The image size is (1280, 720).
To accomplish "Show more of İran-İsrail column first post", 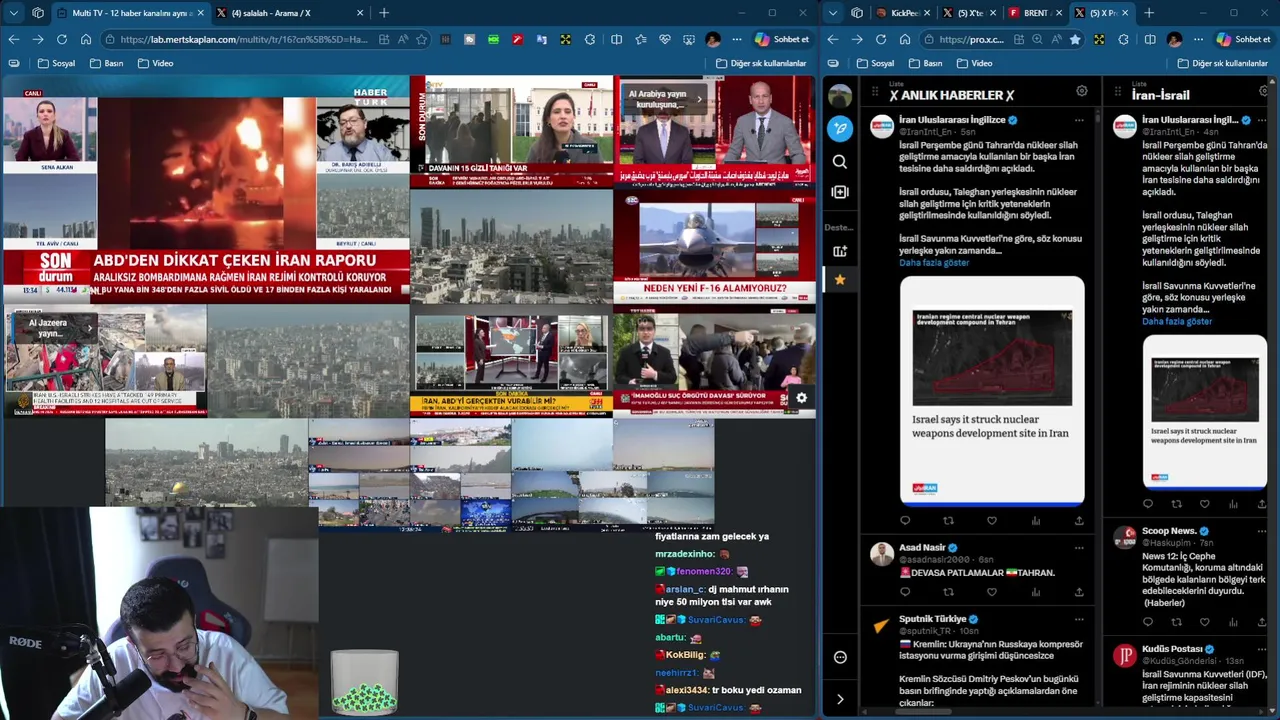I will (1177, 321).
